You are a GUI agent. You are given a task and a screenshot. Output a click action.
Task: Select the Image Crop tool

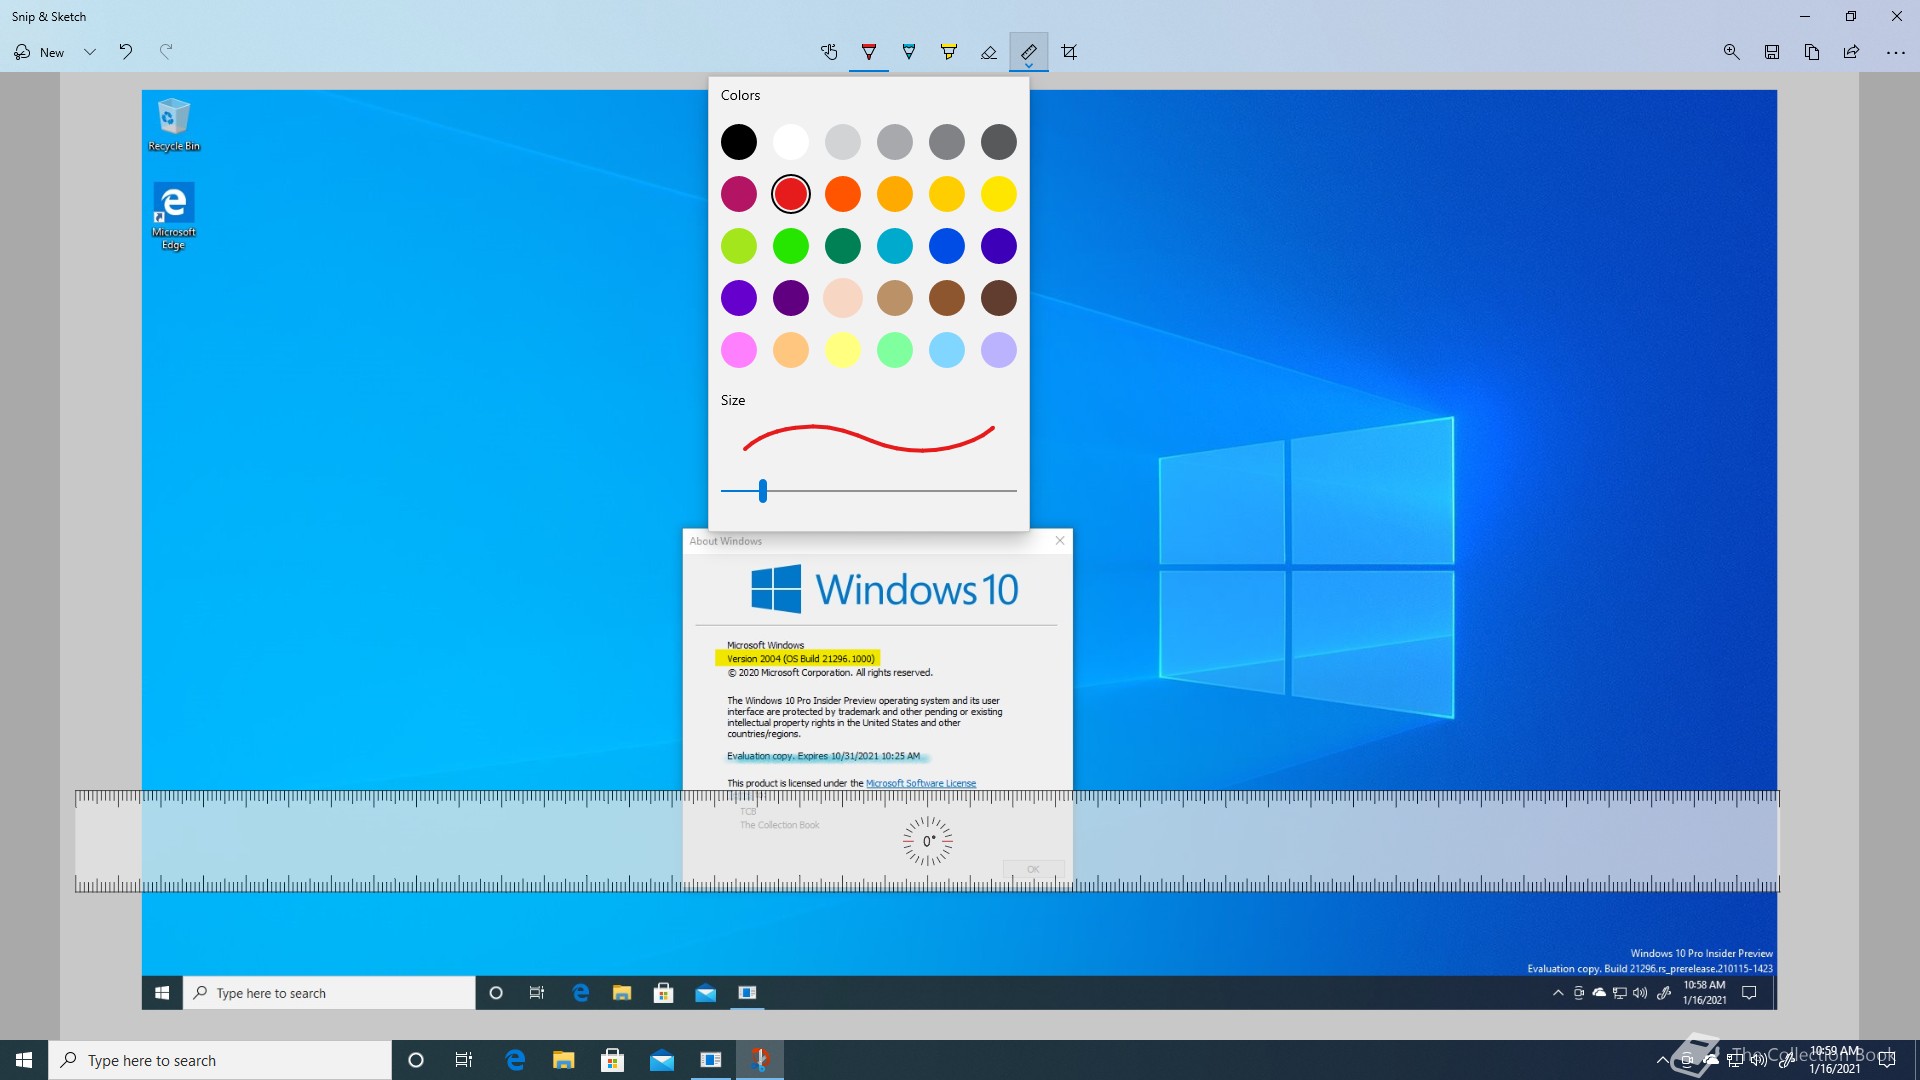(1069, 52)
